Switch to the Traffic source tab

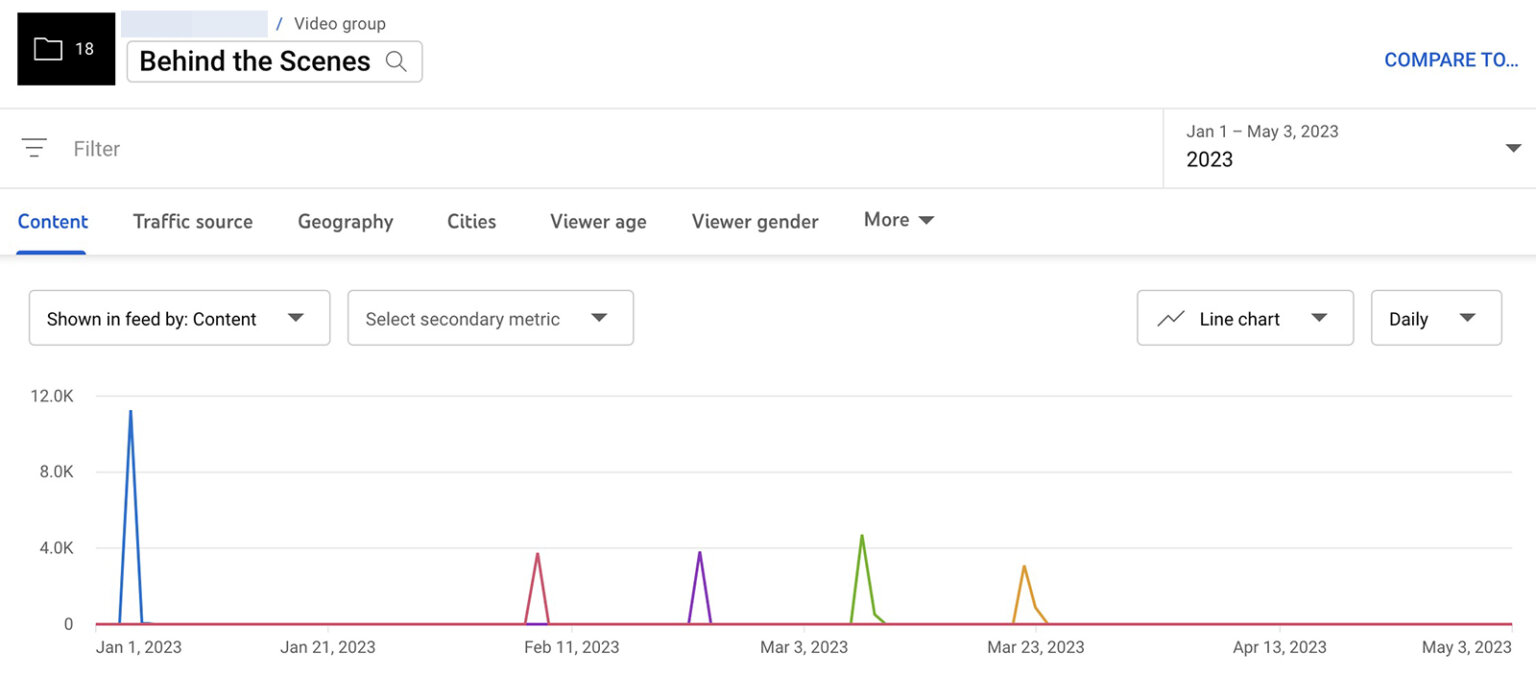tap(193, 221)
